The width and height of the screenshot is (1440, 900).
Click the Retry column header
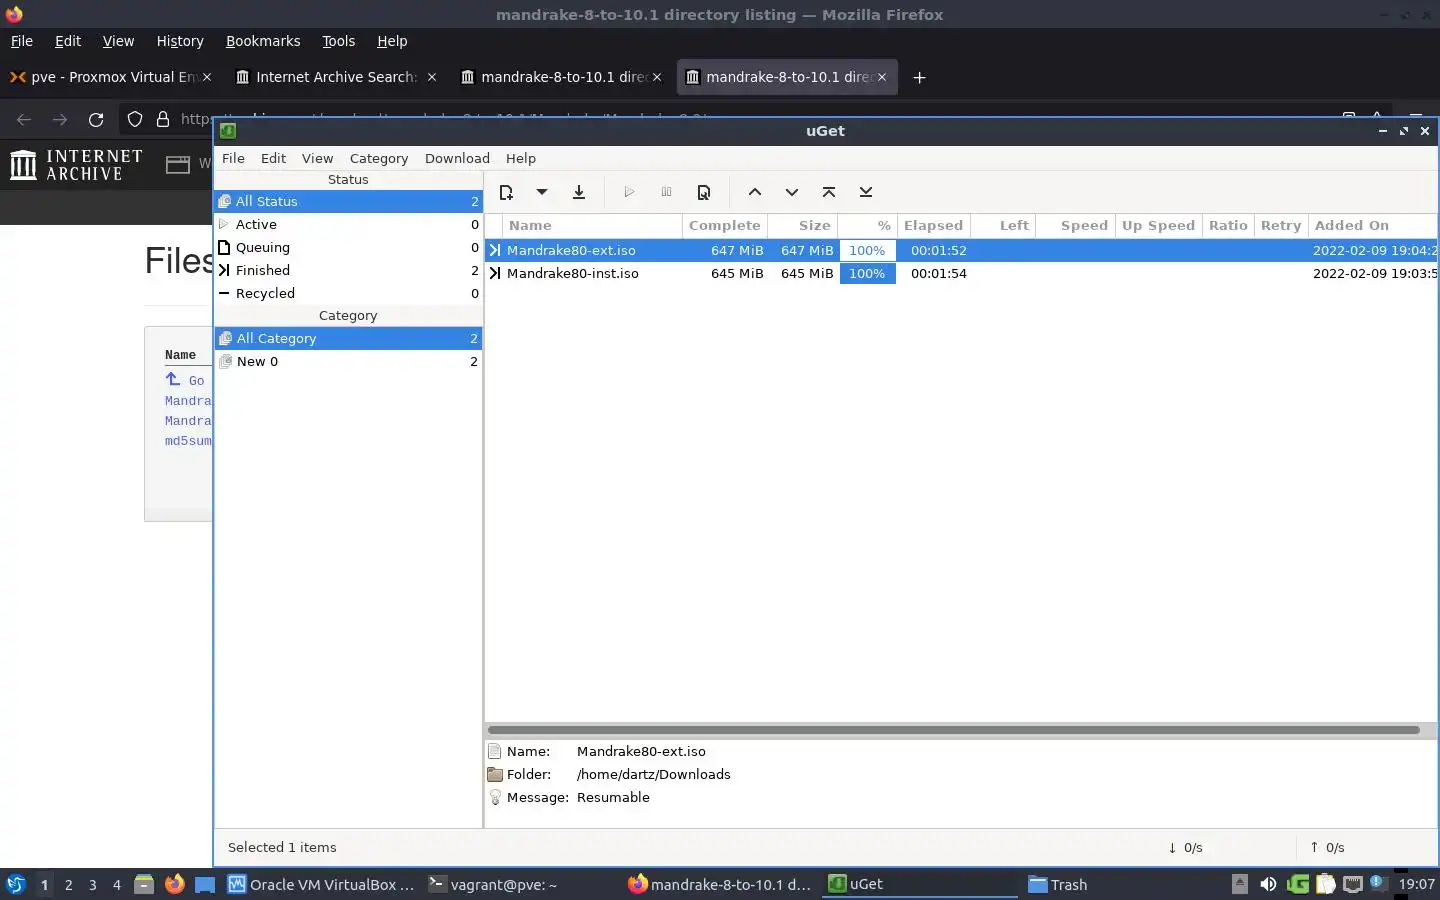(1281, 225)
